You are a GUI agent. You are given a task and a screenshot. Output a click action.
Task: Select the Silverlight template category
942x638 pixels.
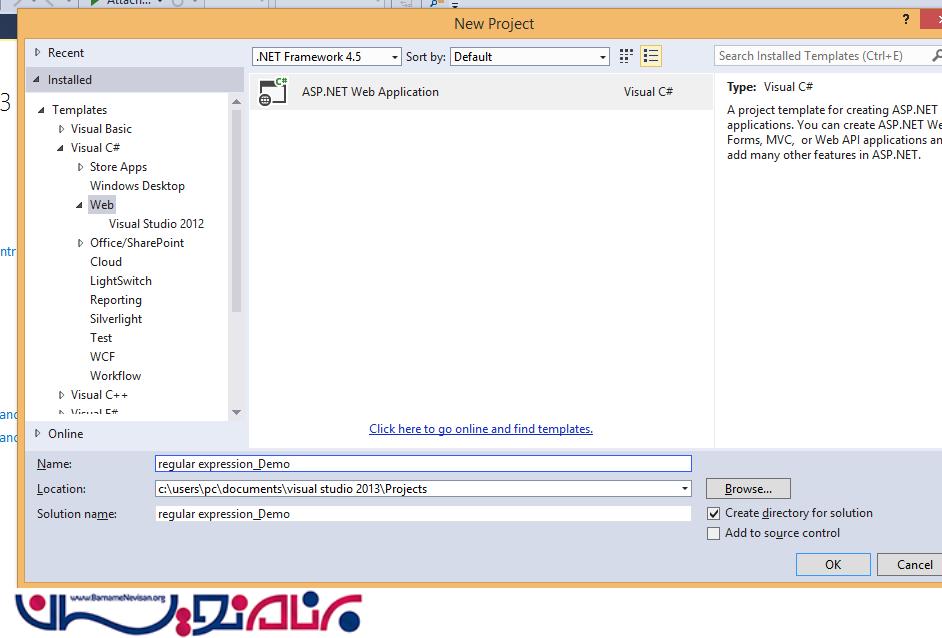tap(116, 319)
